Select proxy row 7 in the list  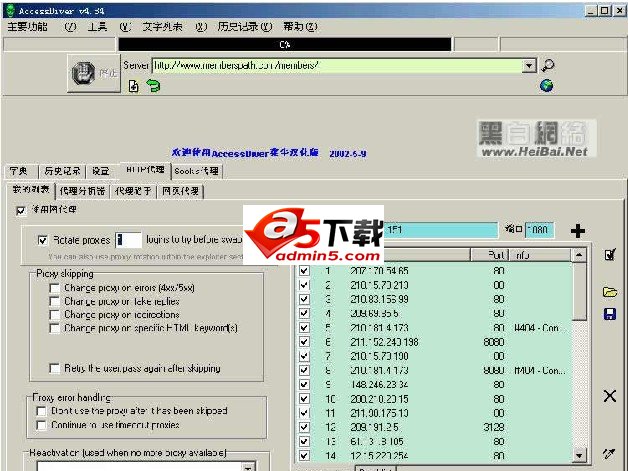click(435, 356)
